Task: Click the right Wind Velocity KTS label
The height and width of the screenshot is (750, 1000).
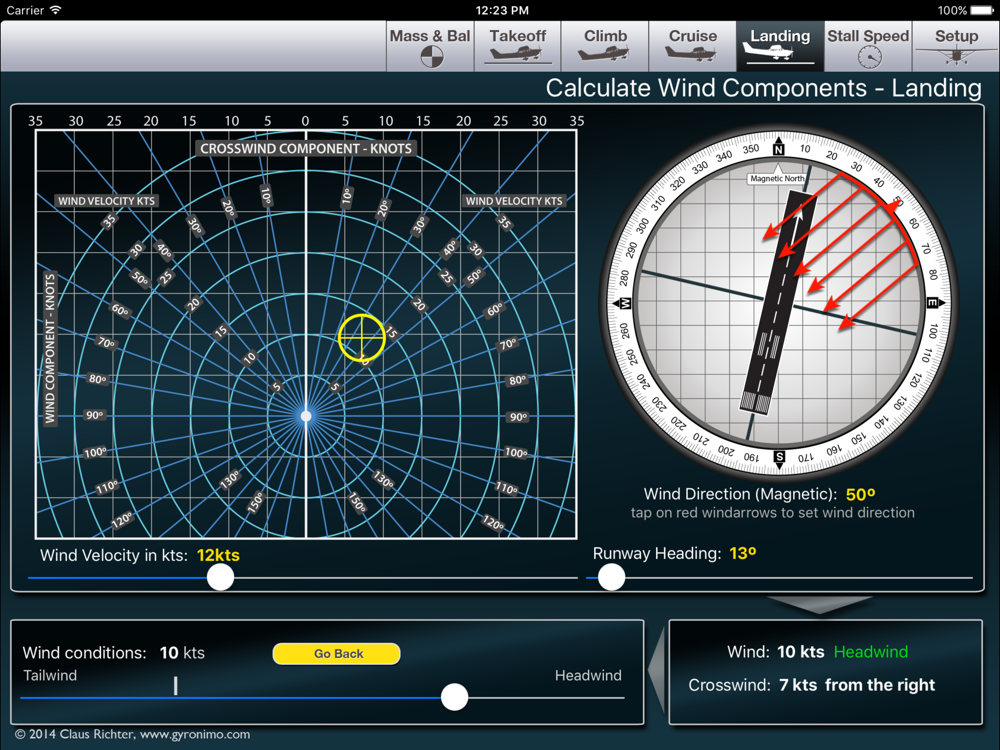Action: pyautogui.click(x=514, y=201)
